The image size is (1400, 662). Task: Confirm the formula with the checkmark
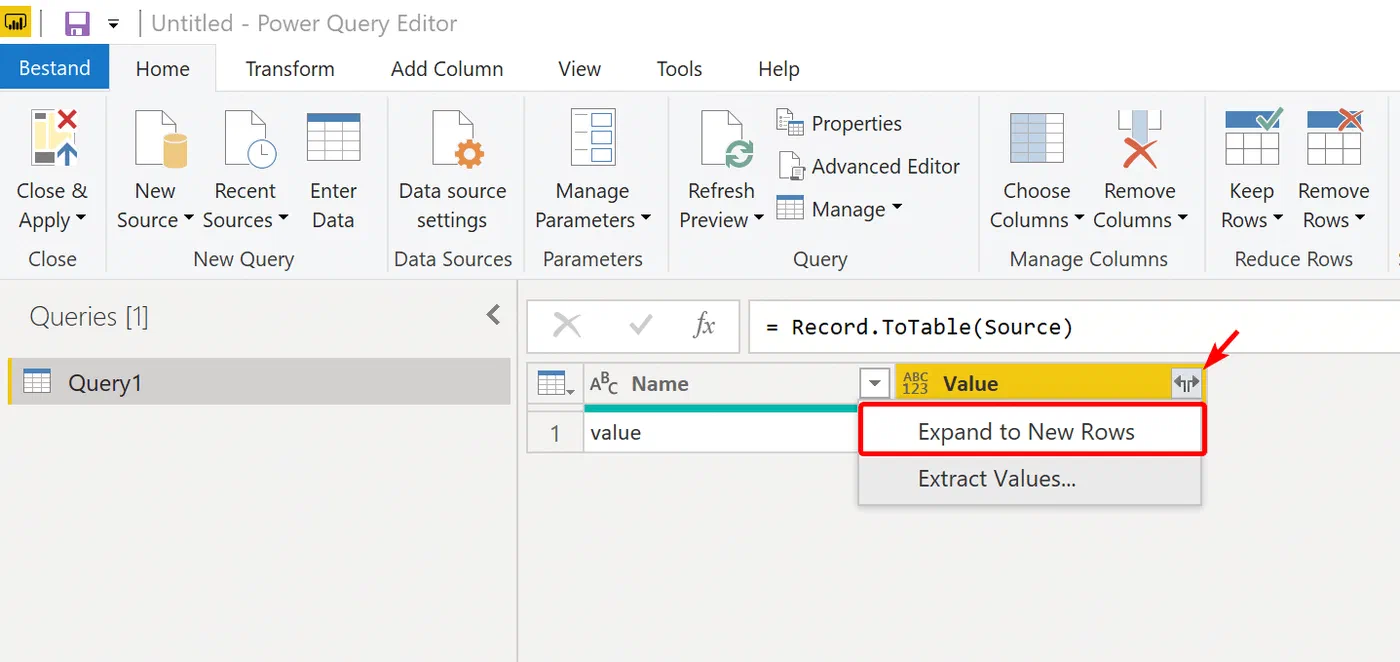click(x=640, y=325)
